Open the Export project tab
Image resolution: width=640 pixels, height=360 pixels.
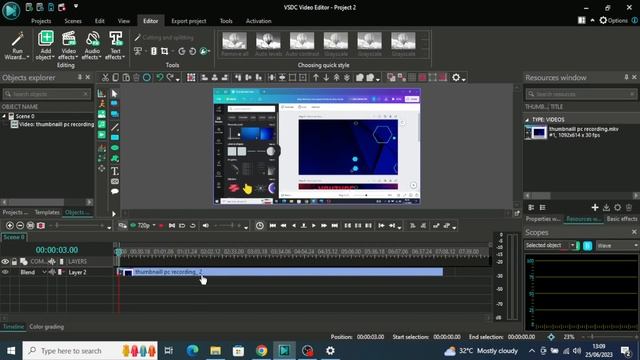pyautogui.click(x=189, y=21)
